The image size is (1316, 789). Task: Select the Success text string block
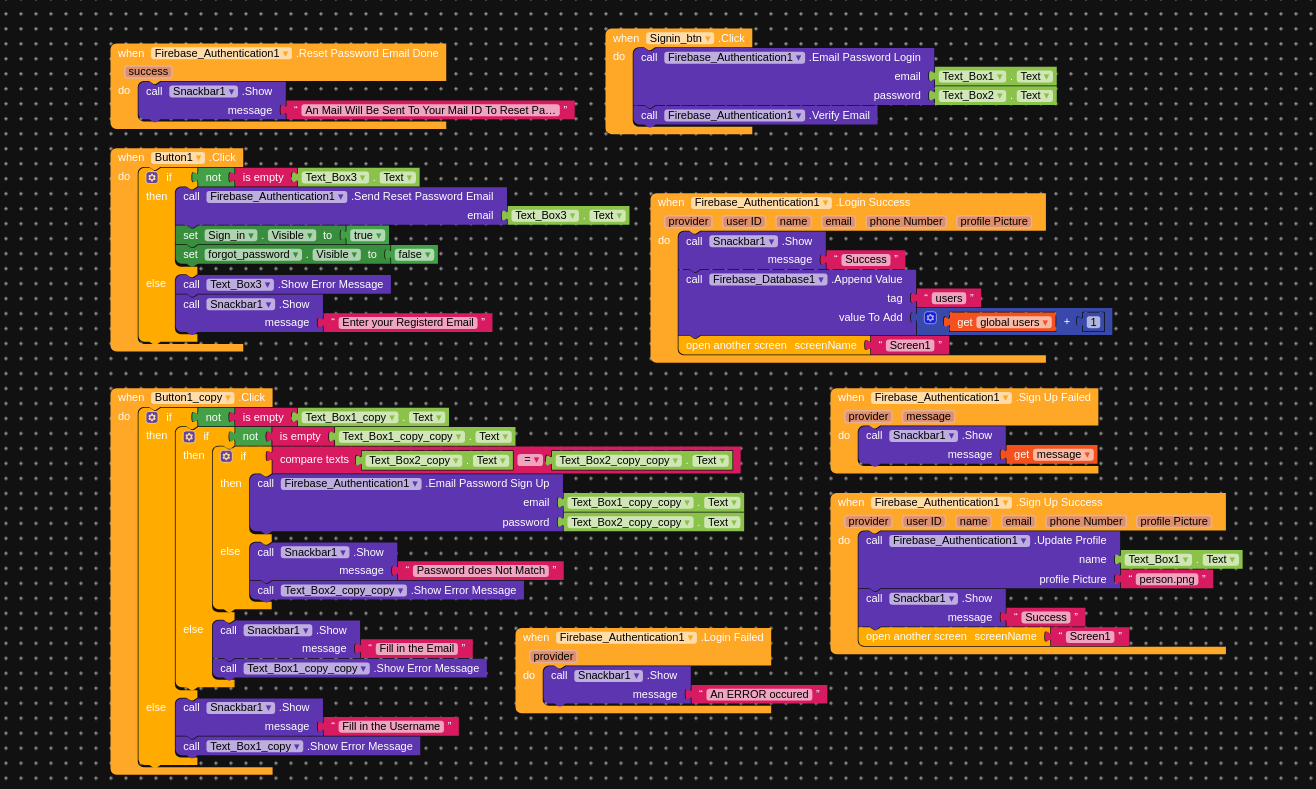pyautogui.click(x=865, y=259)
